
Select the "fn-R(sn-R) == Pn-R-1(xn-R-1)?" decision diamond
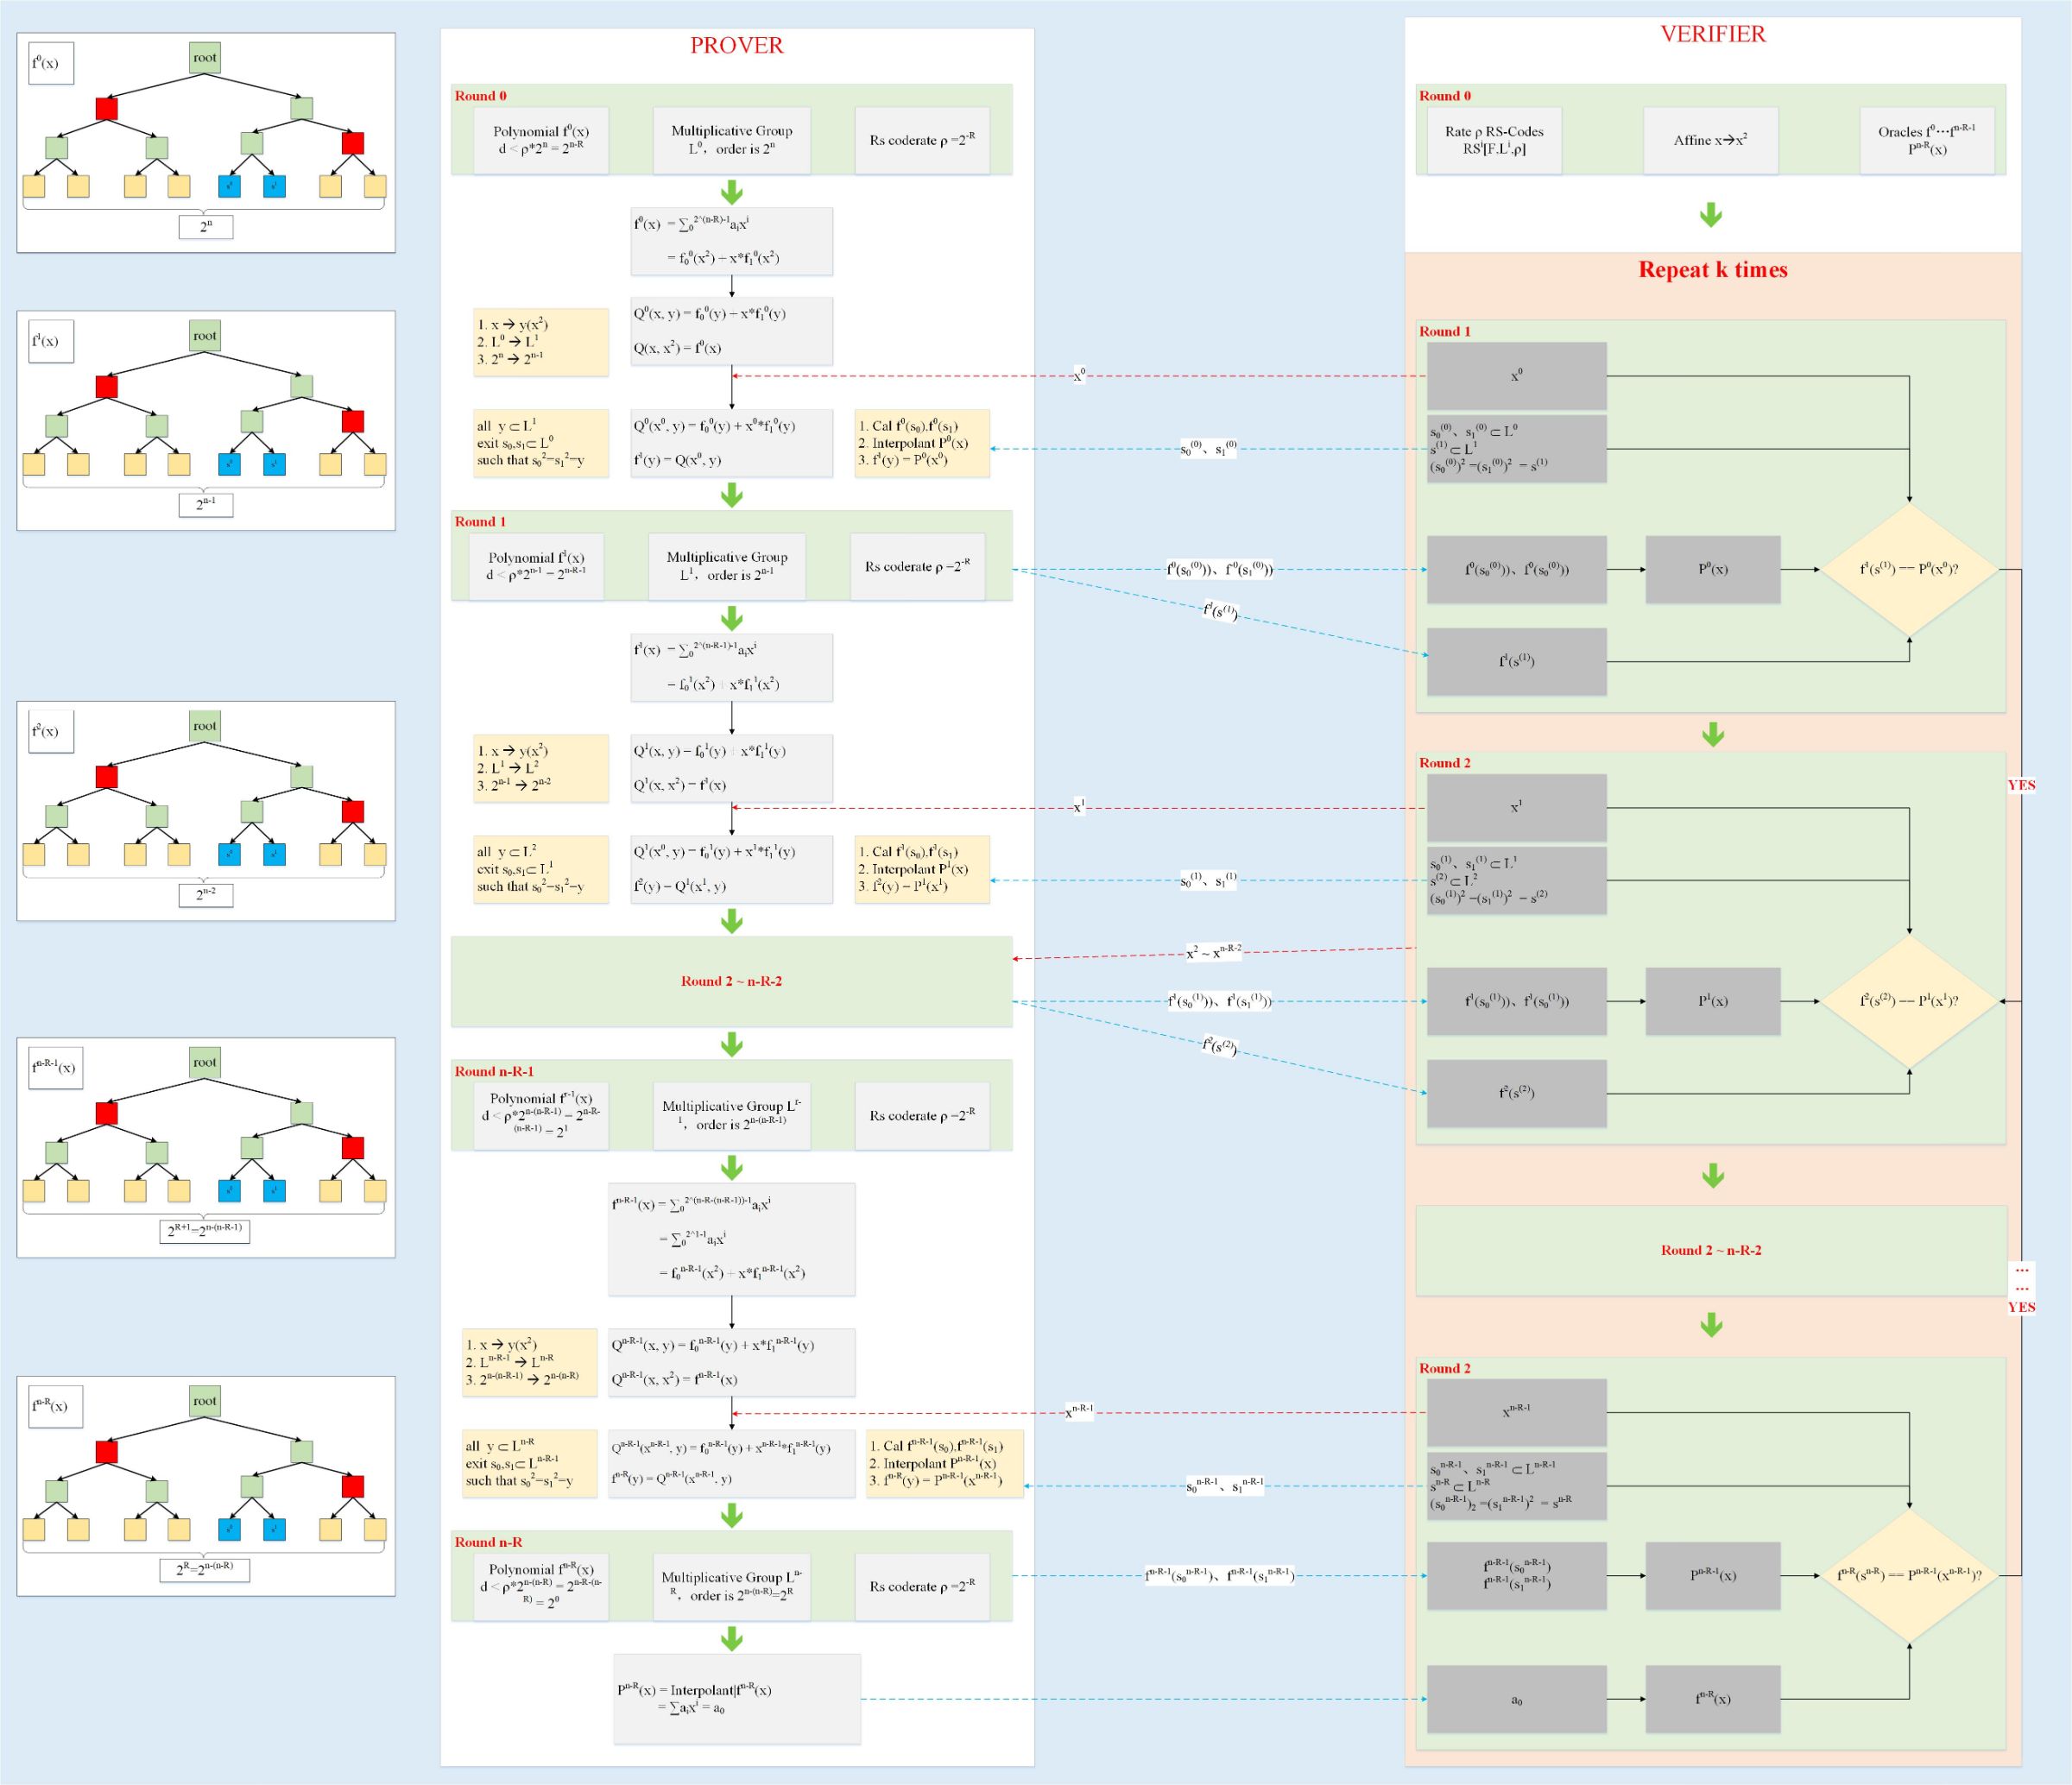[x=1909, y=1575]
